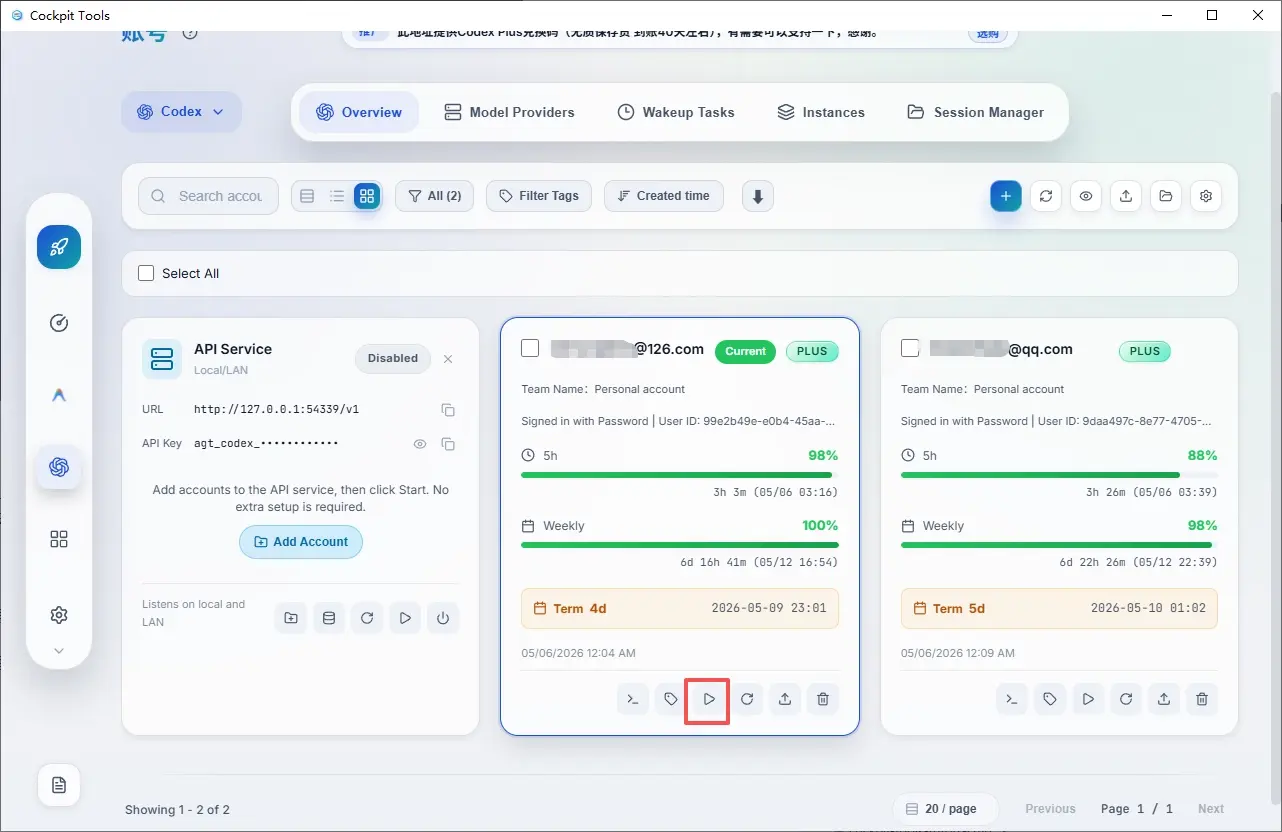This screenshot has height=832, width=1282.
Task: Go to the Instances tab
Action: 821,112
